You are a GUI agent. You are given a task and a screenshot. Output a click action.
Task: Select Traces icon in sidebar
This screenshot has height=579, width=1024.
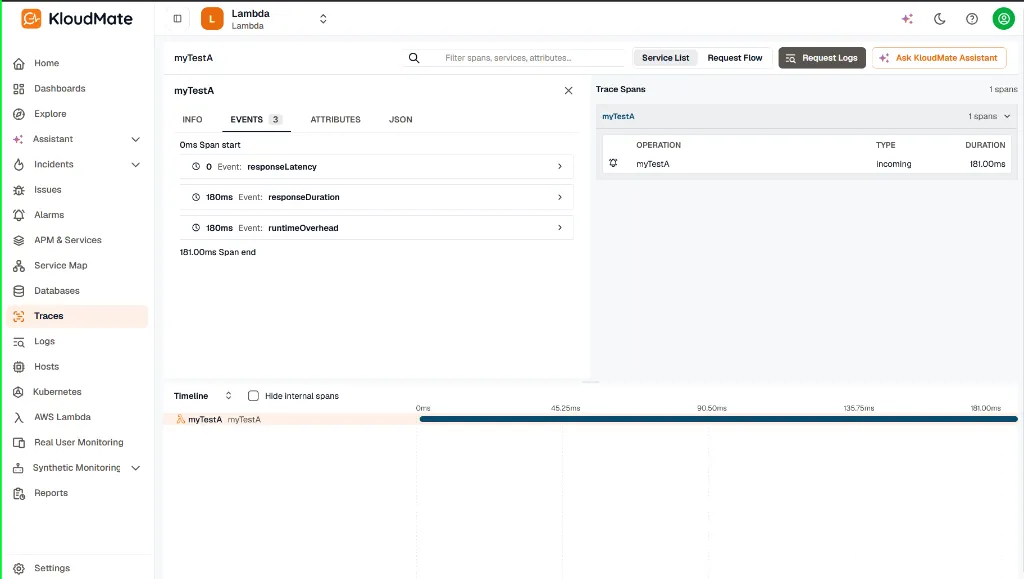click(x=19, y=316)
